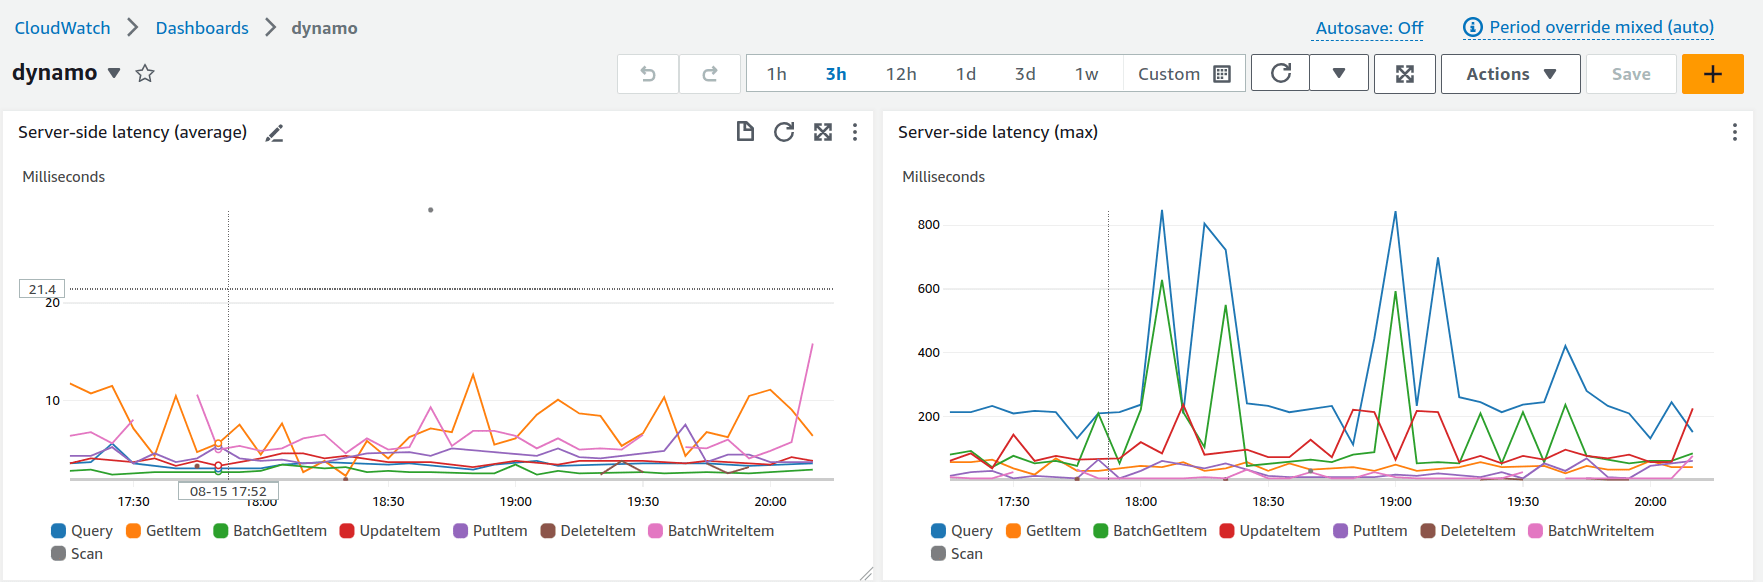The height and width of the screenshot is (582, 1763).
Task: Toggle PutItem series in average latency legend
Action: point(490,531)
